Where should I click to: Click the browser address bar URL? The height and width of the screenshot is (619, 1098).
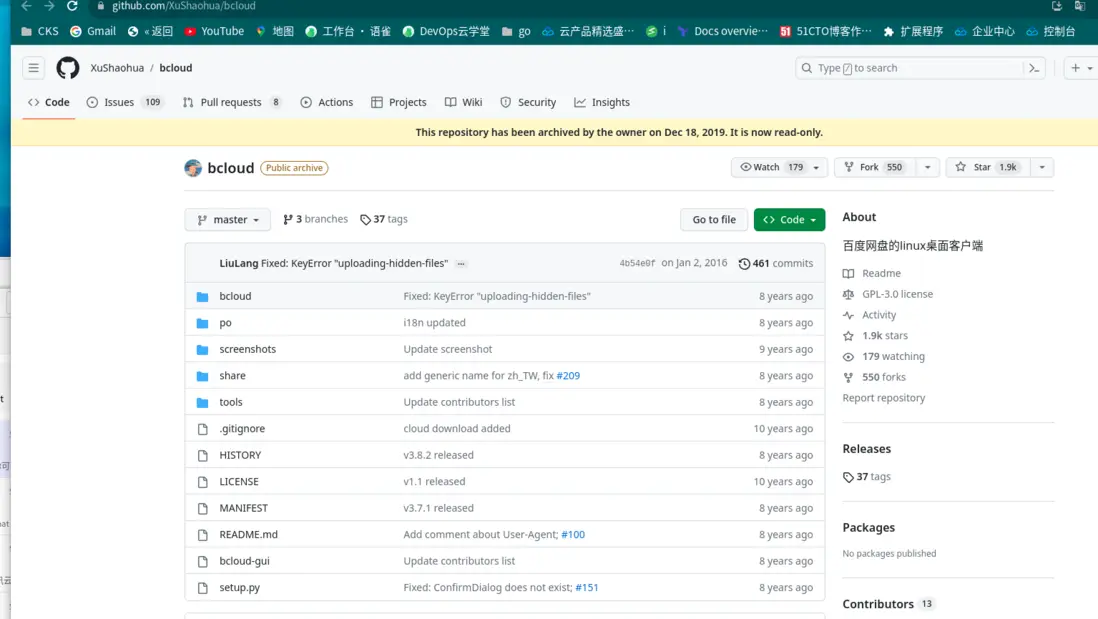[183, 6]
